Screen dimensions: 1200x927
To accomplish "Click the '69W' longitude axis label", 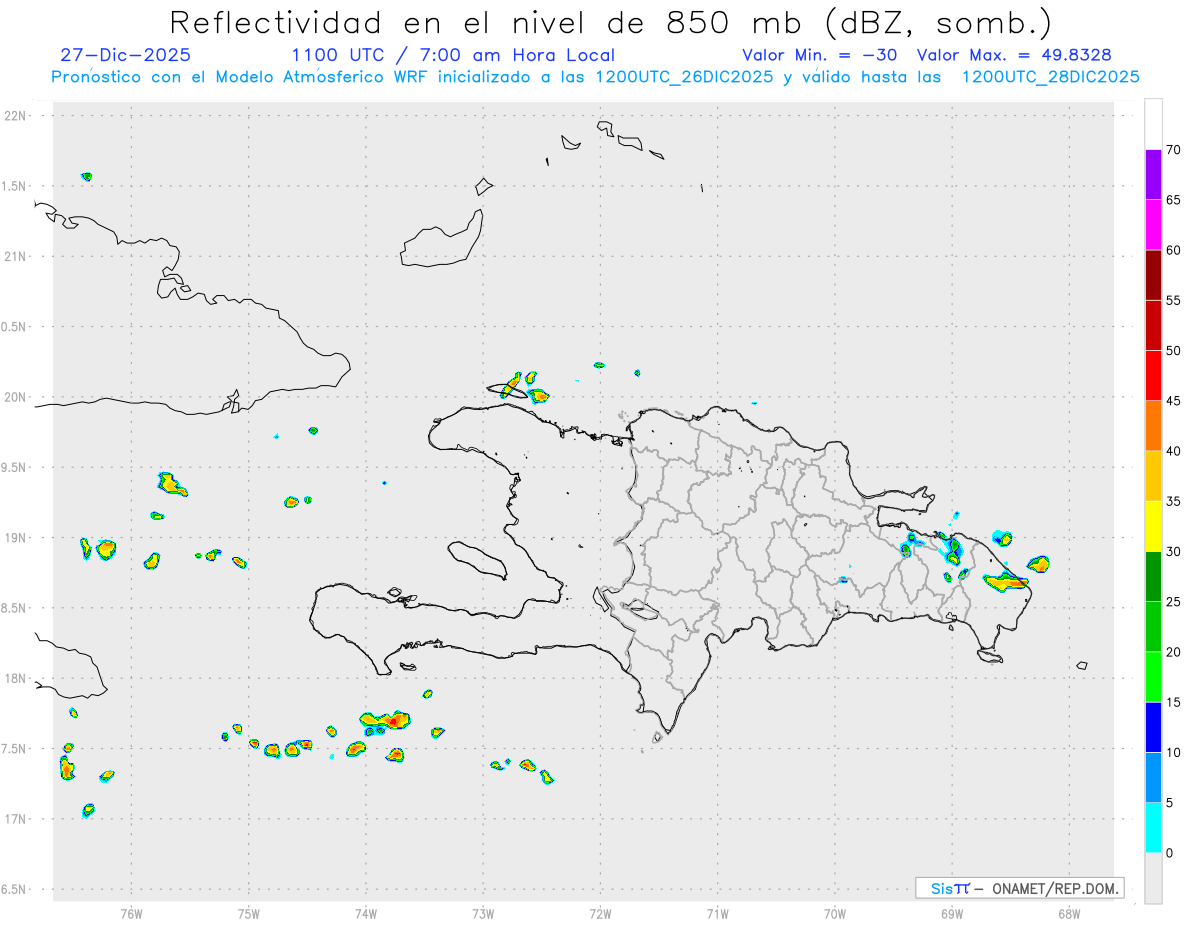I will pyautogui.click(x=952, y=913).
